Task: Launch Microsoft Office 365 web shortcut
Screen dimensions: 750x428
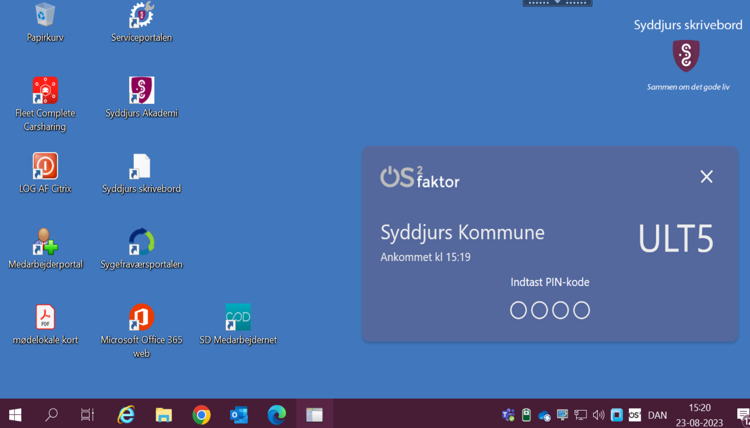Action: pos(141,317)
